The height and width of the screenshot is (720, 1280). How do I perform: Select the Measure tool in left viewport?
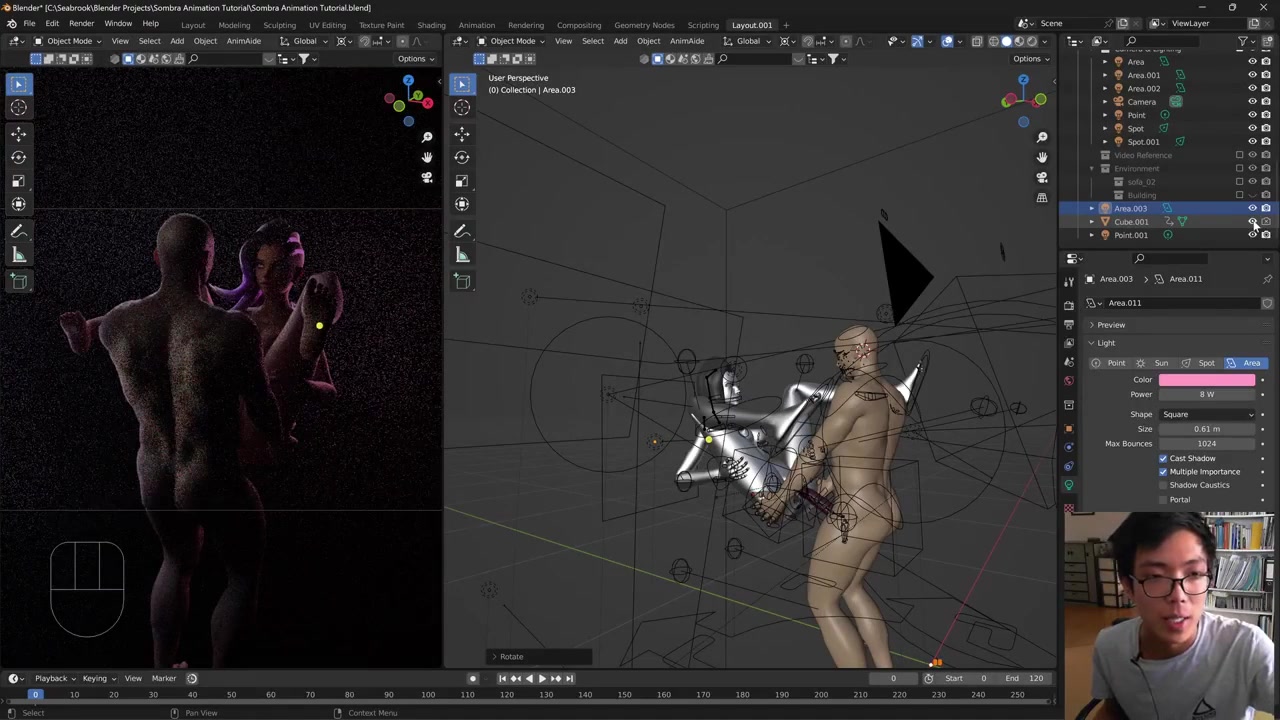click(18, 255)
